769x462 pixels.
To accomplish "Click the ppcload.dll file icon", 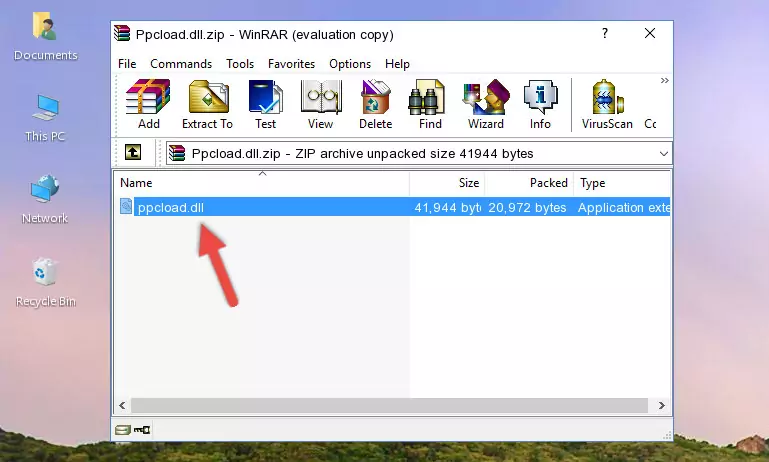I will click(126, 206).
